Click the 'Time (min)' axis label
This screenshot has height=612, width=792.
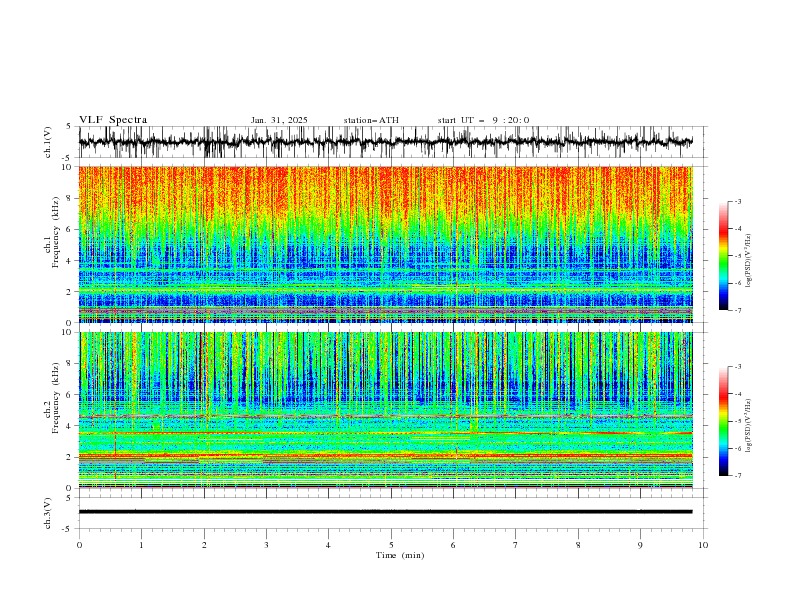click(x=400, y=555)
